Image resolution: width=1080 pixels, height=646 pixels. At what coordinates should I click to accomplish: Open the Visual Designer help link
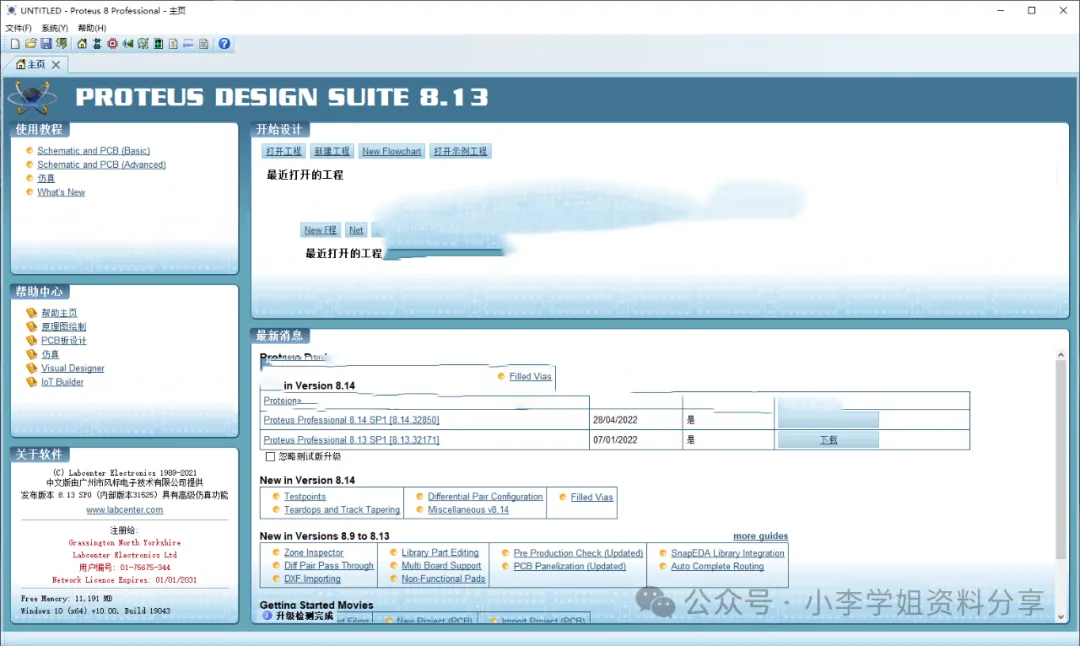pos(72,368)
